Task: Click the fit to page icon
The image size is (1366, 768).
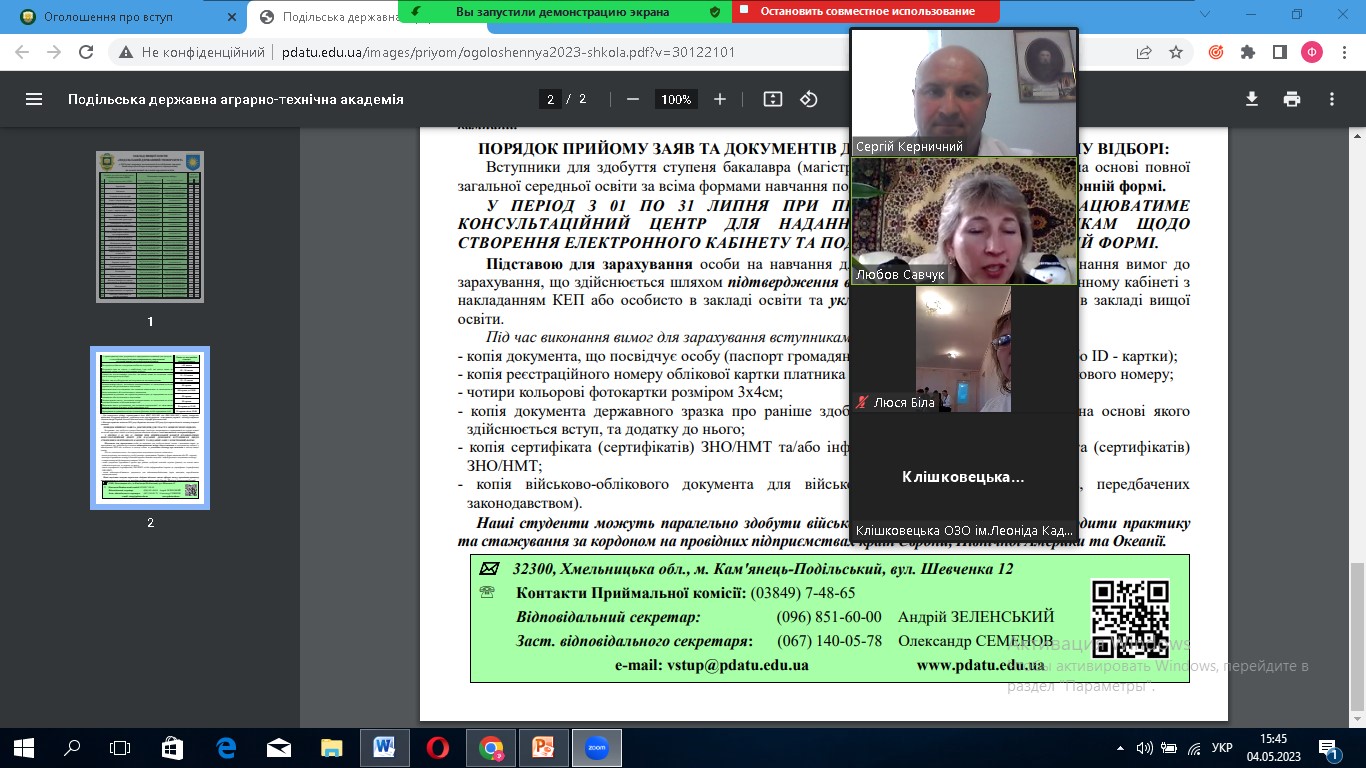Action: tap(772, 99)
